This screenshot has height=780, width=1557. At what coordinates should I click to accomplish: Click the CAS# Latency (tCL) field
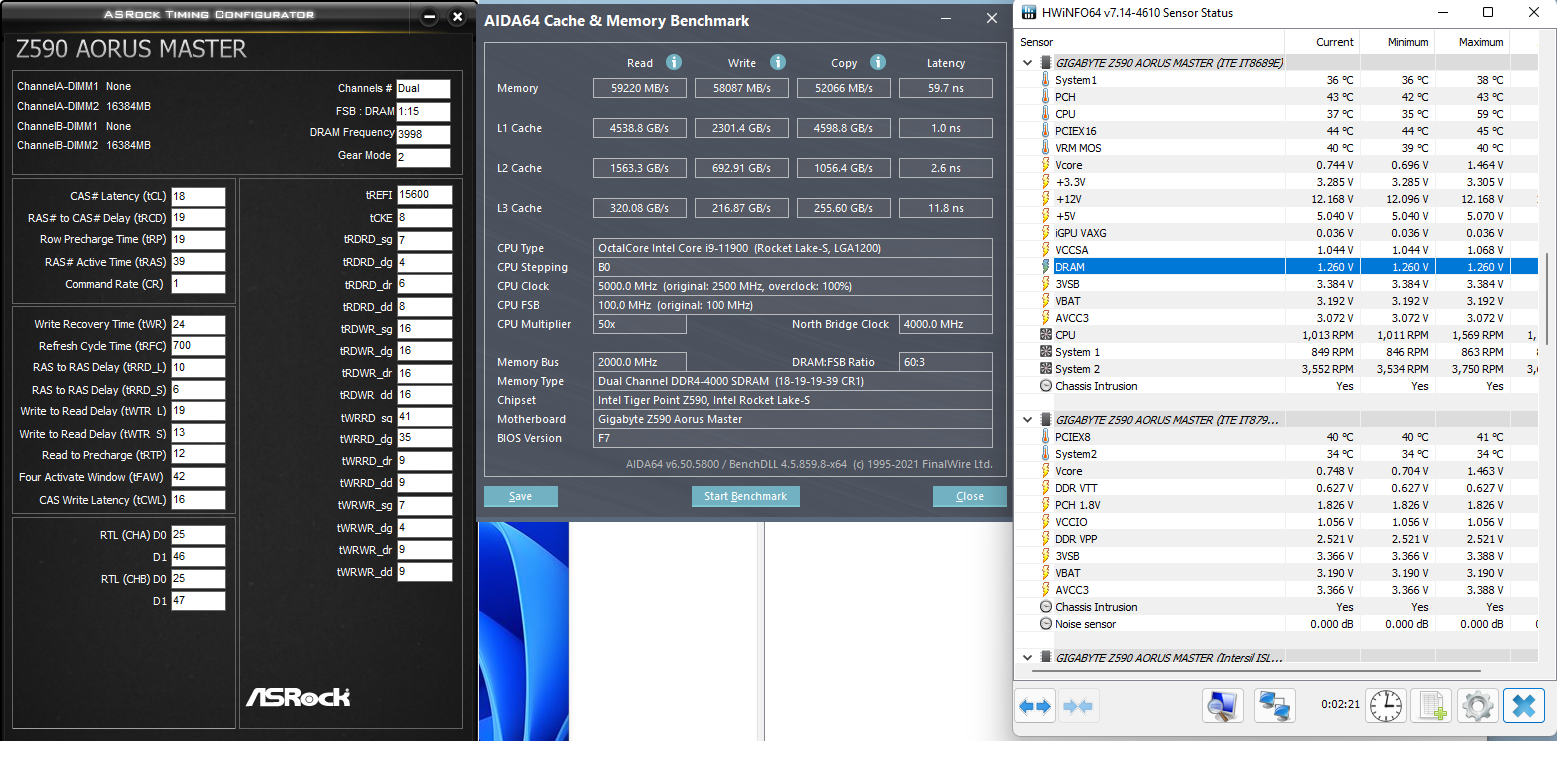198,196
